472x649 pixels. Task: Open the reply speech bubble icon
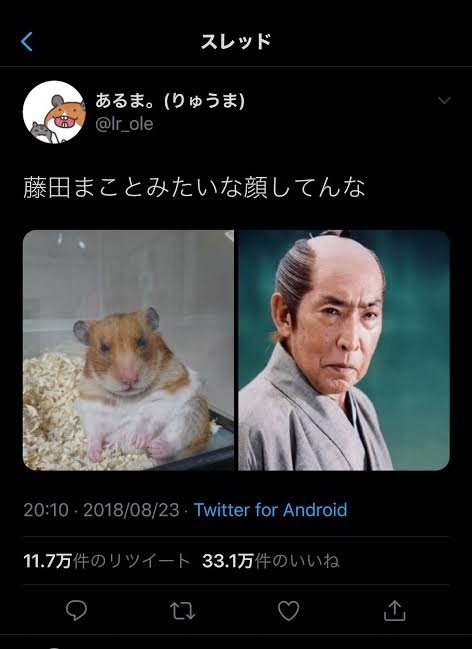77,611
